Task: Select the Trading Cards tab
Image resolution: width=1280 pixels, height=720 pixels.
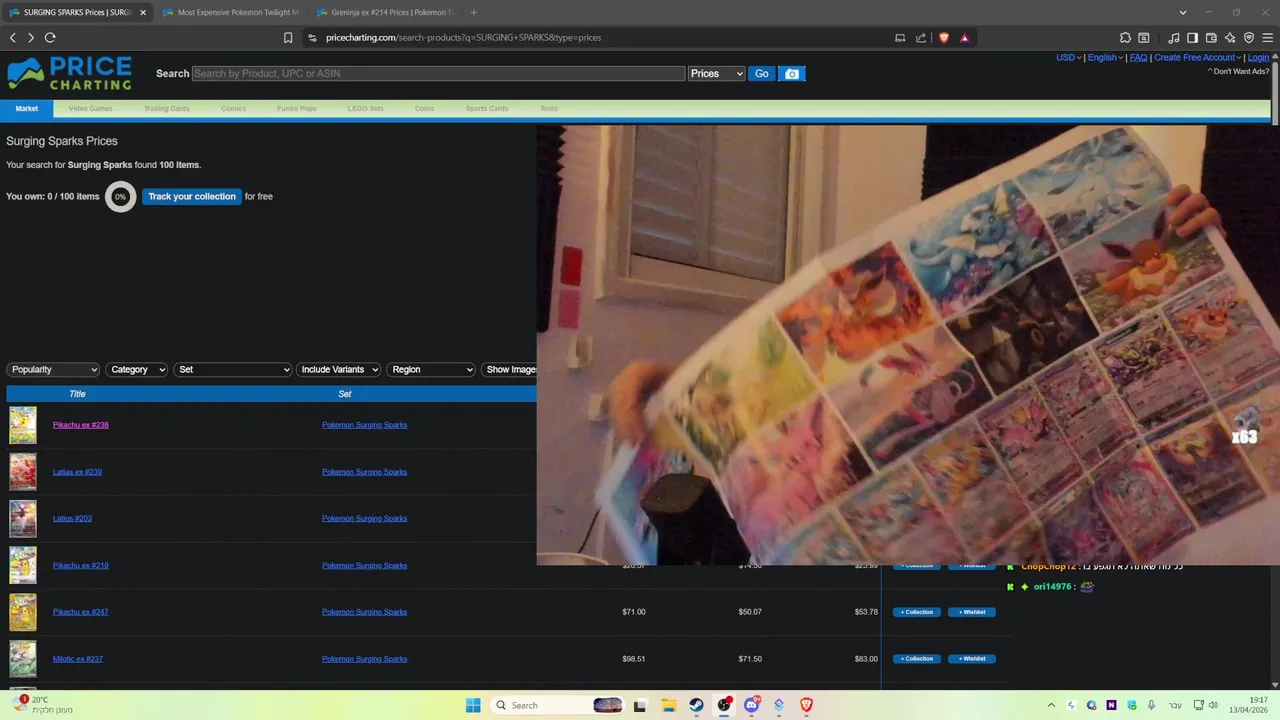Action: click(x=166, y=108)
